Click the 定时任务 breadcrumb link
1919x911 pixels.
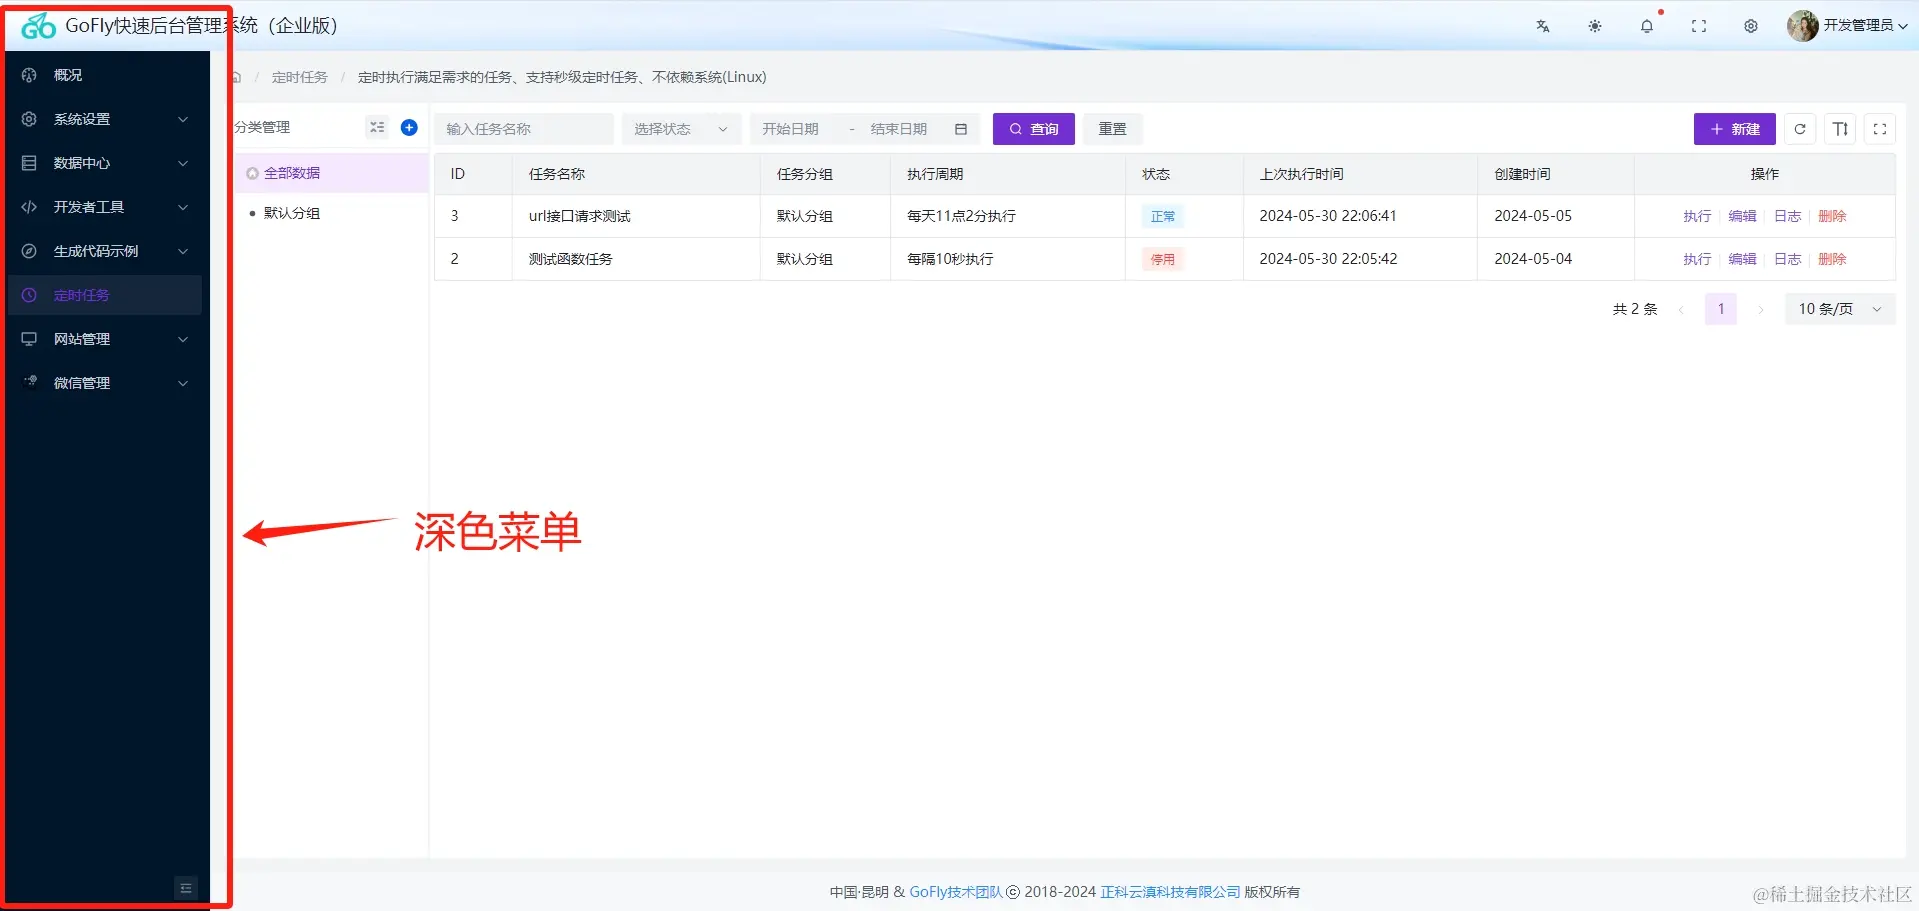(x=300, y=77)
